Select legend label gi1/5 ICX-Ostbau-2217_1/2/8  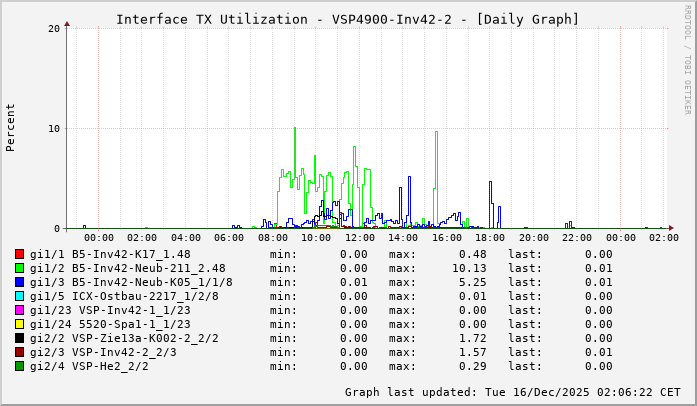click(124, 296)
